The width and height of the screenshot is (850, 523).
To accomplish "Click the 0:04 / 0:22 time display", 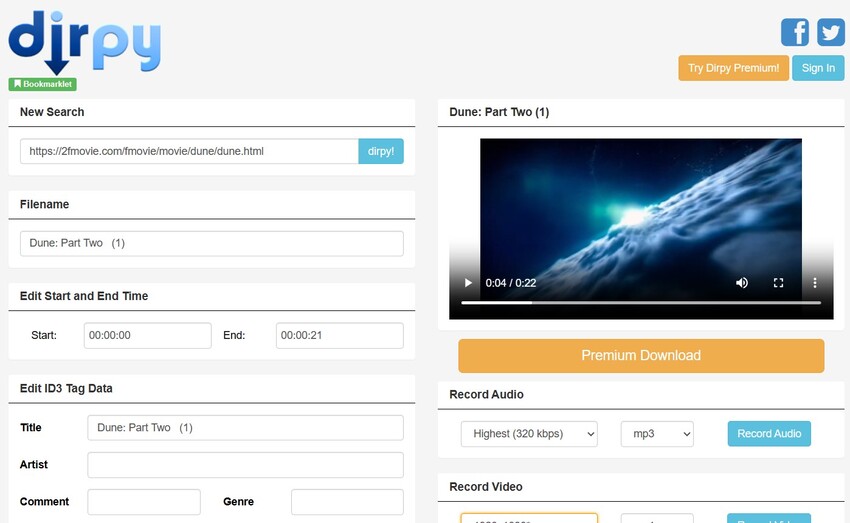I will pyautogui.click(x=511, y=283).
